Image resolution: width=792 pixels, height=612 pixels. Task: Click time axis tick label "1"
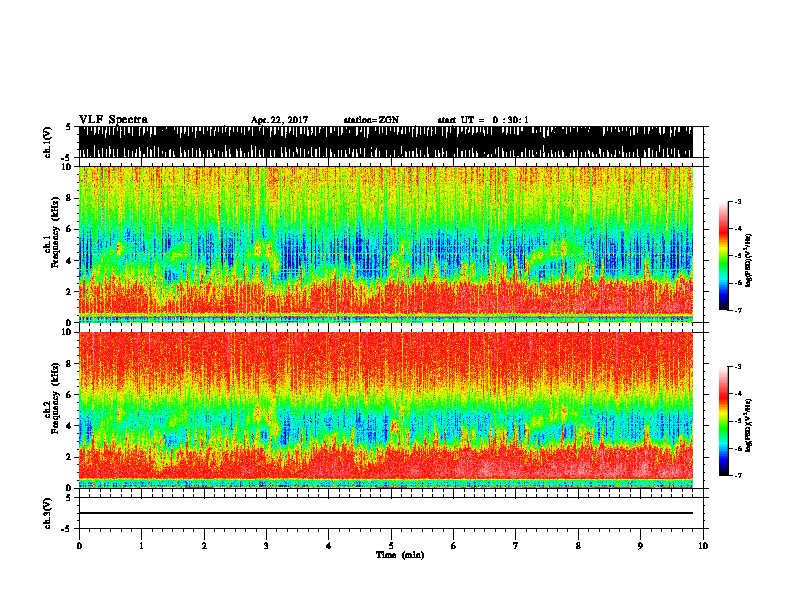[x=141, y=546]
